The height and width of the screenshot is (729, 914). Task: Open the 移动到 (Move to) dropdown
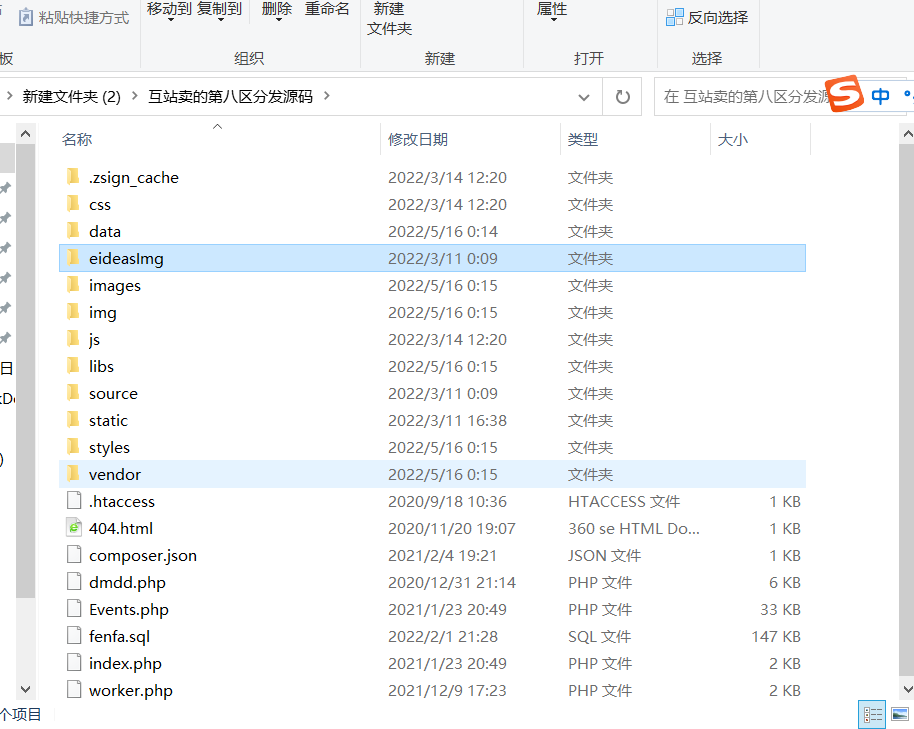[170, 14]
